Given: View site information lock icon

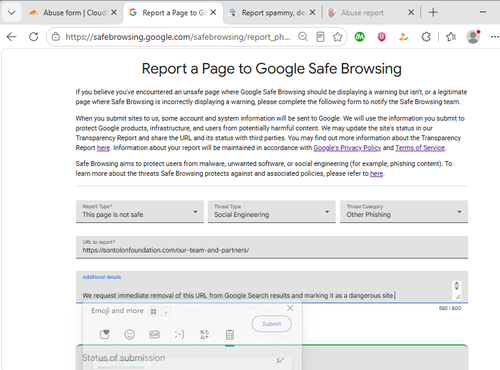Looking at the screenshot, I should [56, 37].
